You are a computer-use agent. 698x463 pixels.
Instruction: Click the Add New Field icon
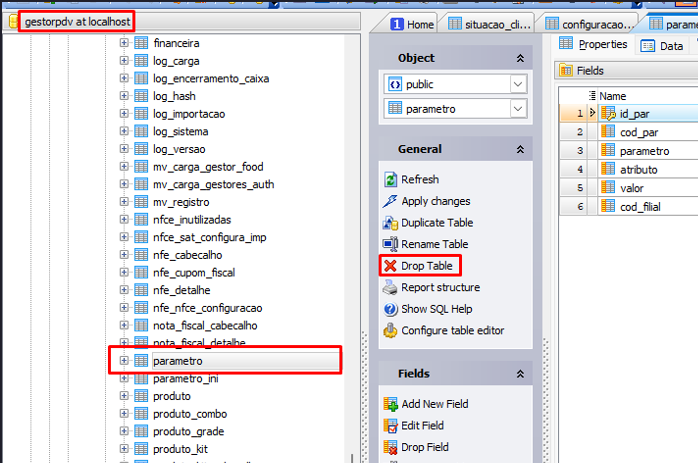tap(390, 404)
